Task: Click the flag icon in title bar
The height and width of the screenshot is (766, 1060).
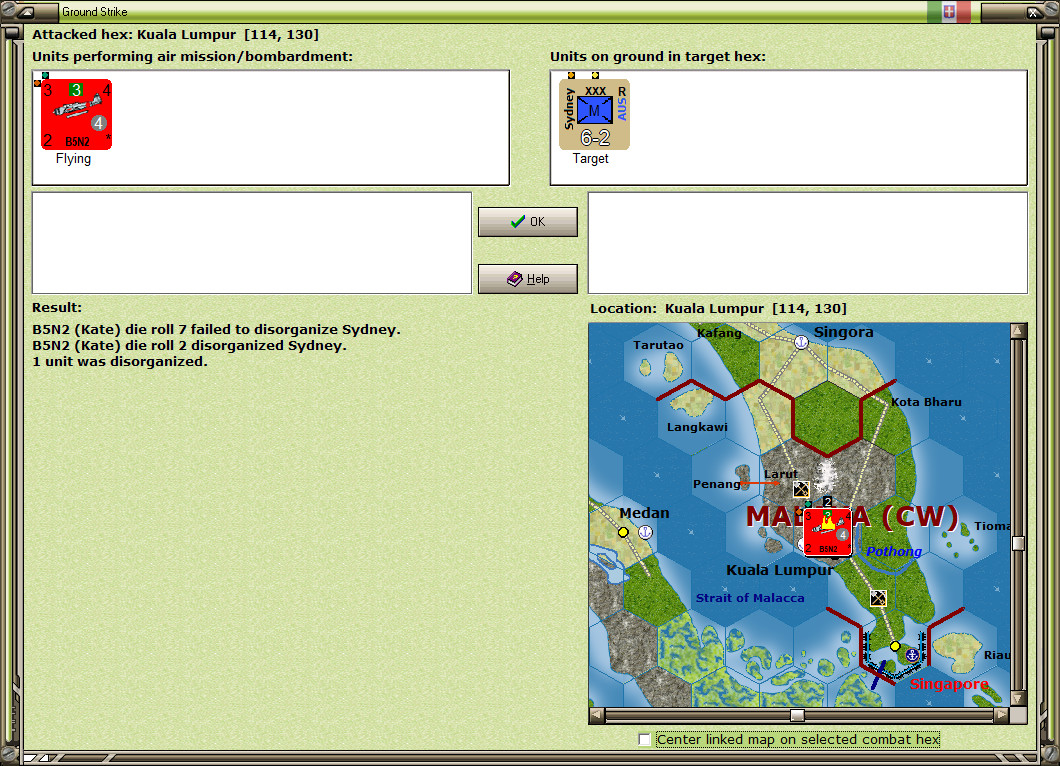Action: (x=949, y=11)
